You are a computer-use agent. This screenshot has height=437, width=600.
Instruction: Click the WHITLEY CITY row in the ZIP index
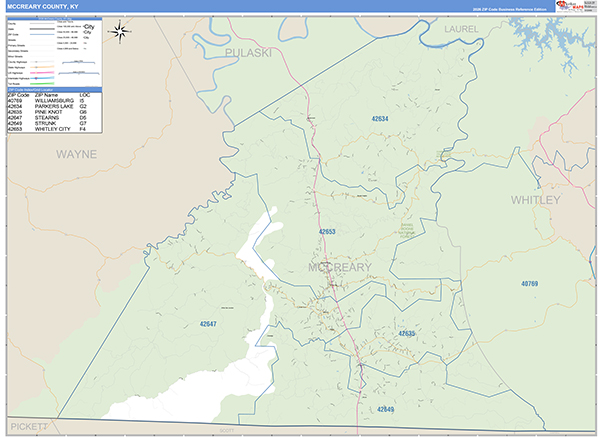pyautogui.click(x=54, y=129)
